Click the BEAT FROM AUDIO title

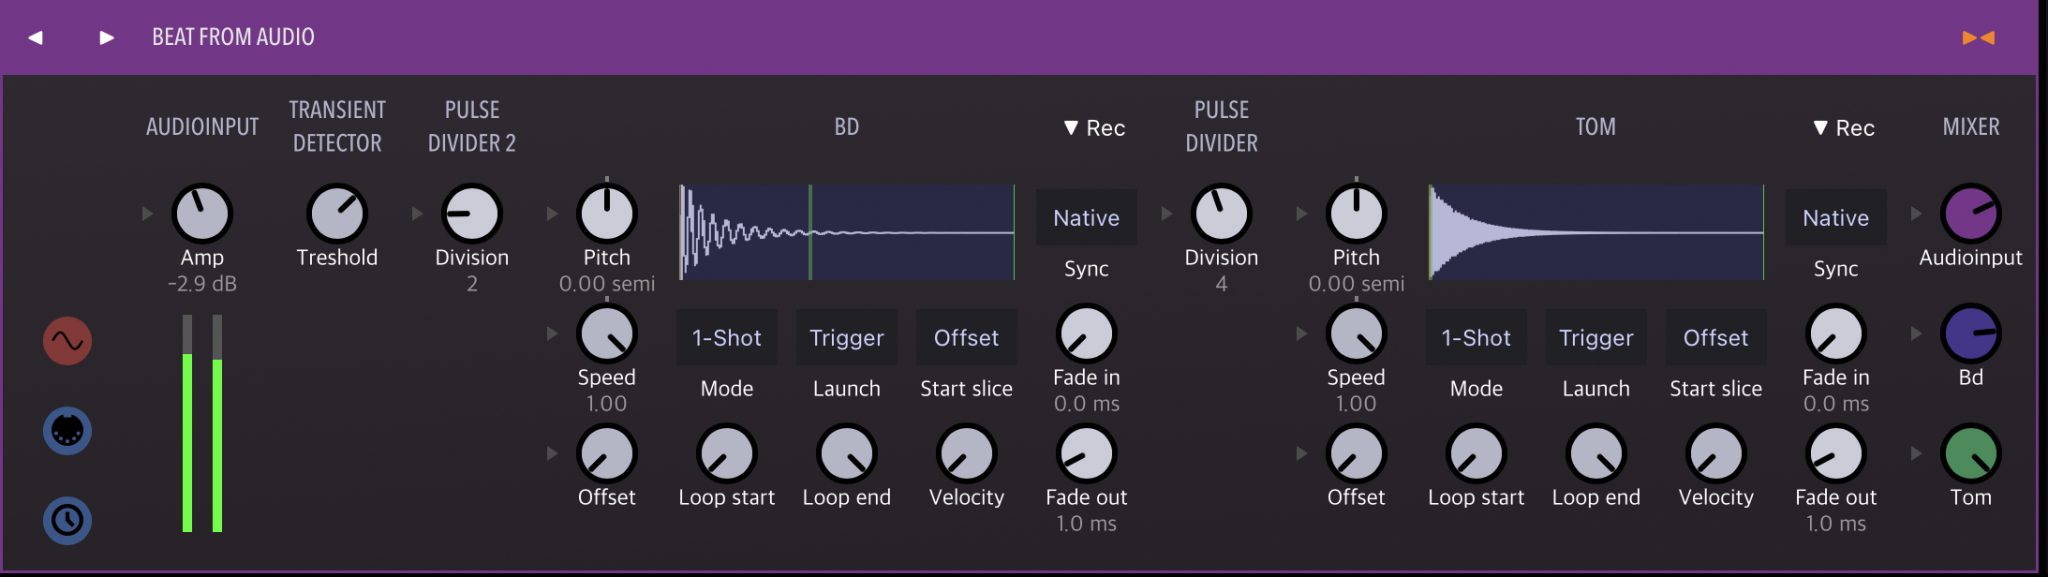coord(233,38)
